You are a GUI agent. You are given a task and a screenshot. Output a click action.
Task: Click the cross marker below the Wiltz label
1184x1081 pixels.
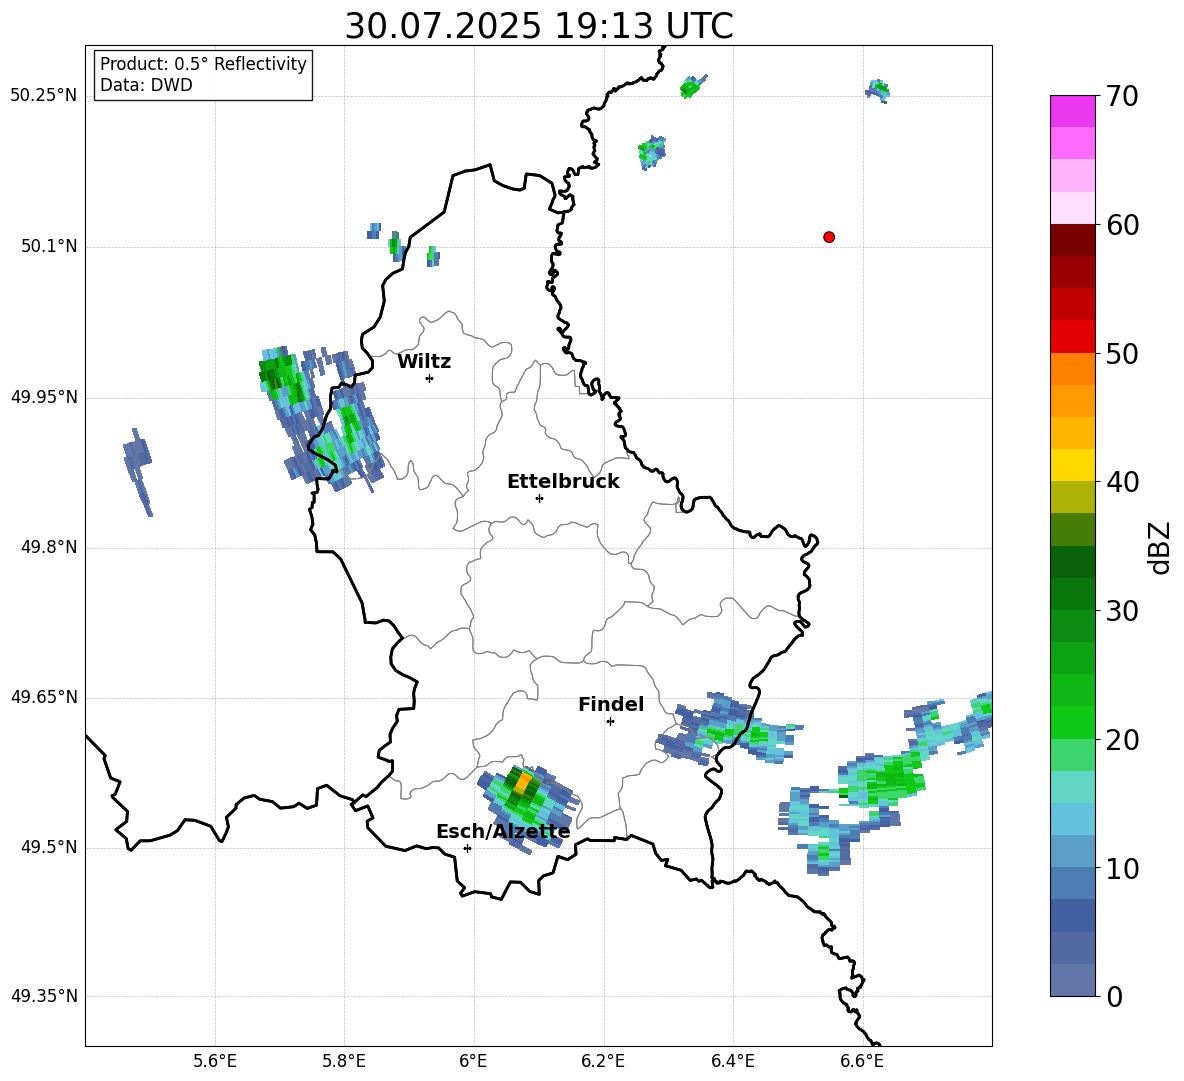click(429, 378)
